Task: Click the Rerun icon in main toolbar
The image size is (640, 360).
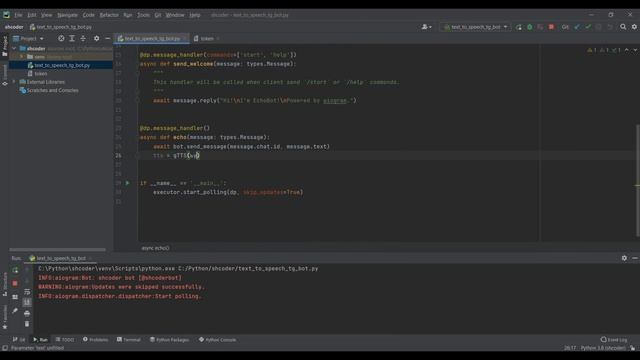Action: [518, 27]
